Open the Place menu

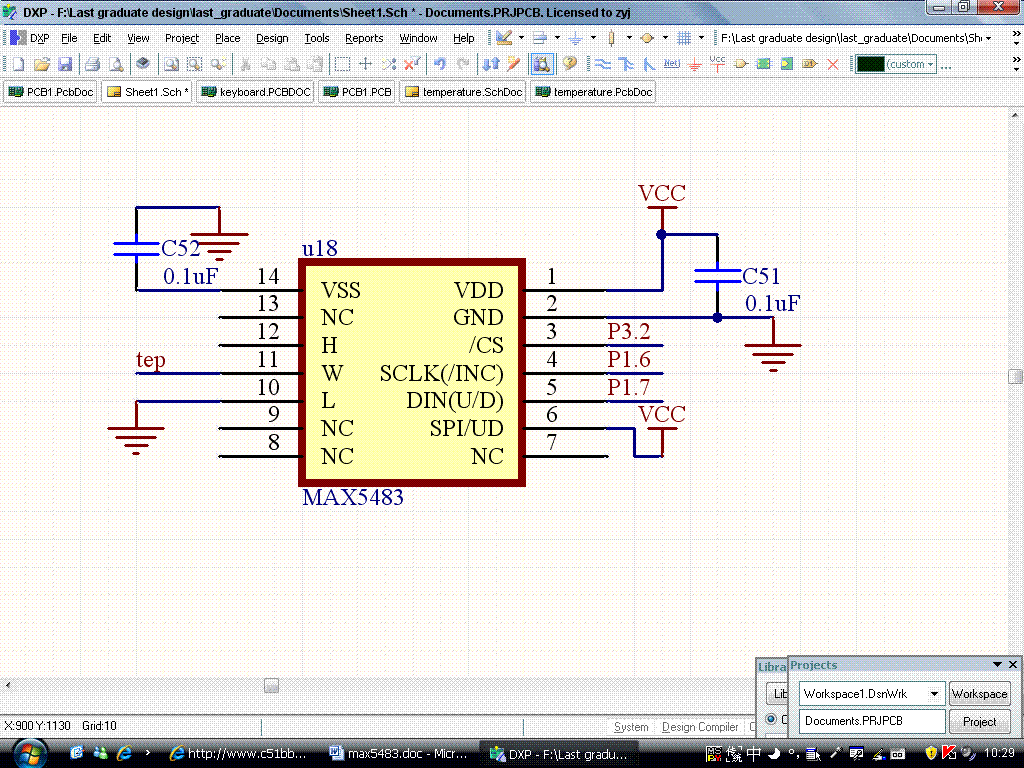click(227, 38)
